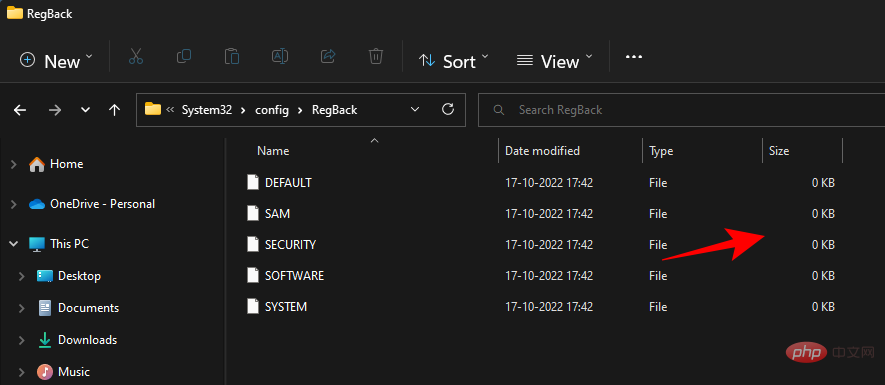The width and height of the screenshot is (885, 385).
Task: Click the date modified of DEFAULT
Action: pyautogui.click(x=549, y=182)
